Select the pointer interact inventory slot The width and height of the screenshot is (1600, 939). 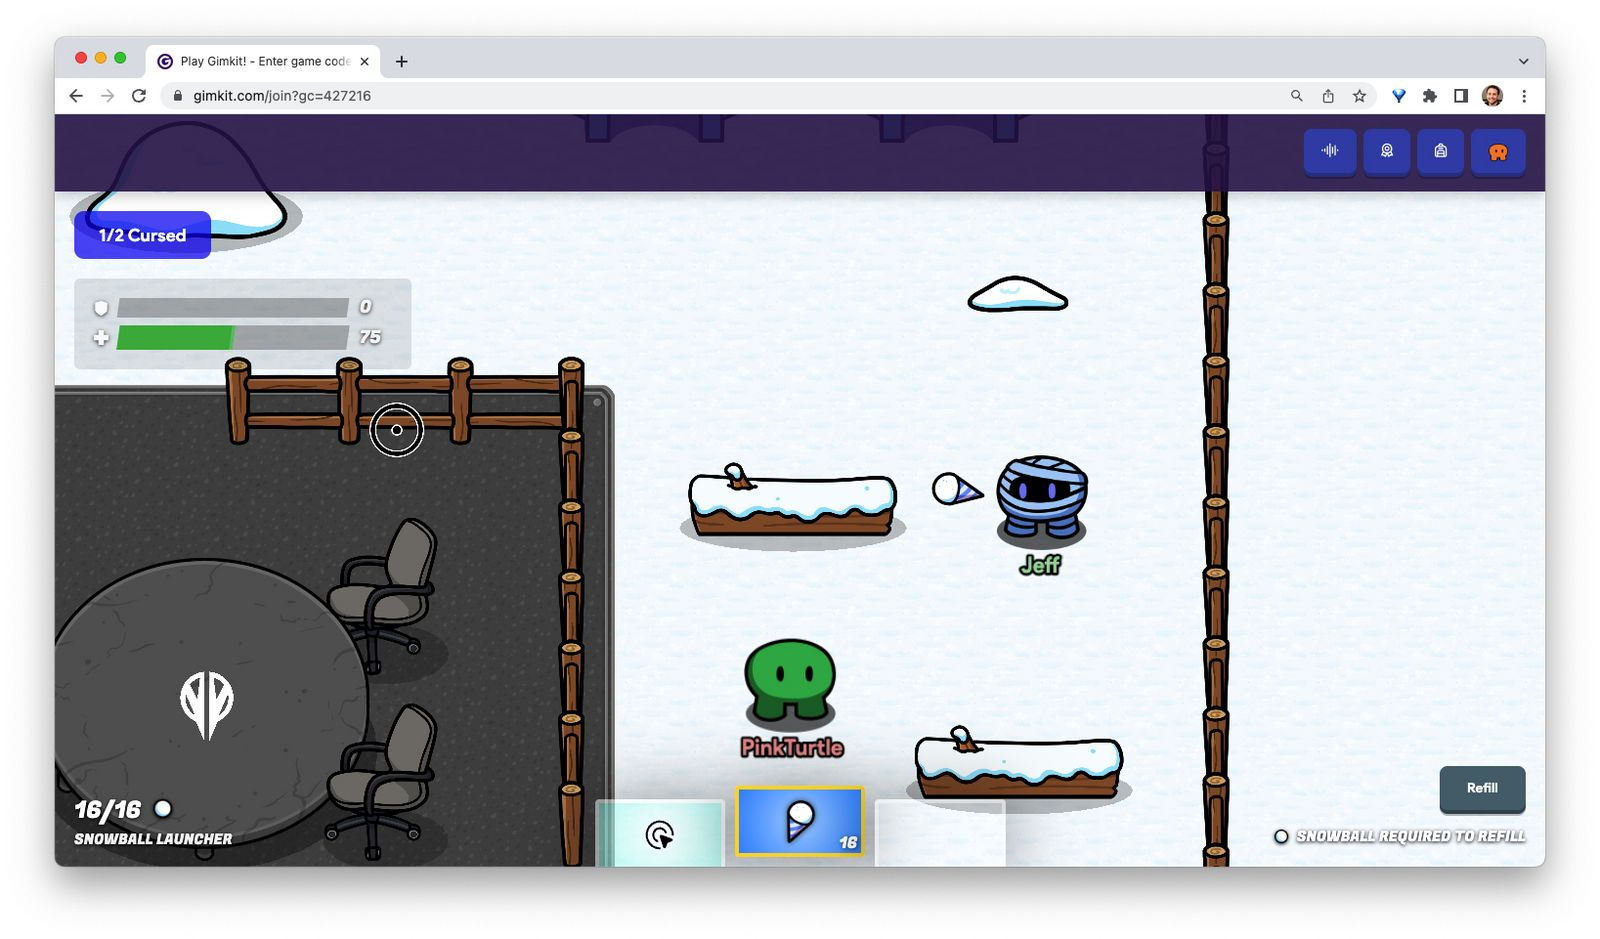click(660, 832)
